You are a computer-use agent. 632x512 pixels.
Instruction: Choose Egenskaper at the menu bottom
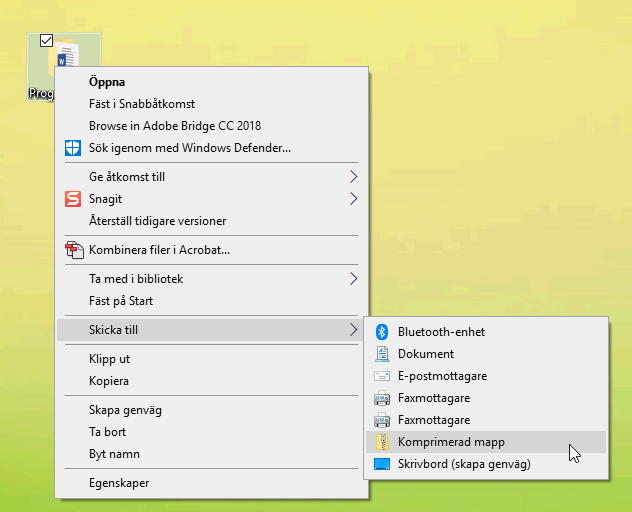(119, 483)
